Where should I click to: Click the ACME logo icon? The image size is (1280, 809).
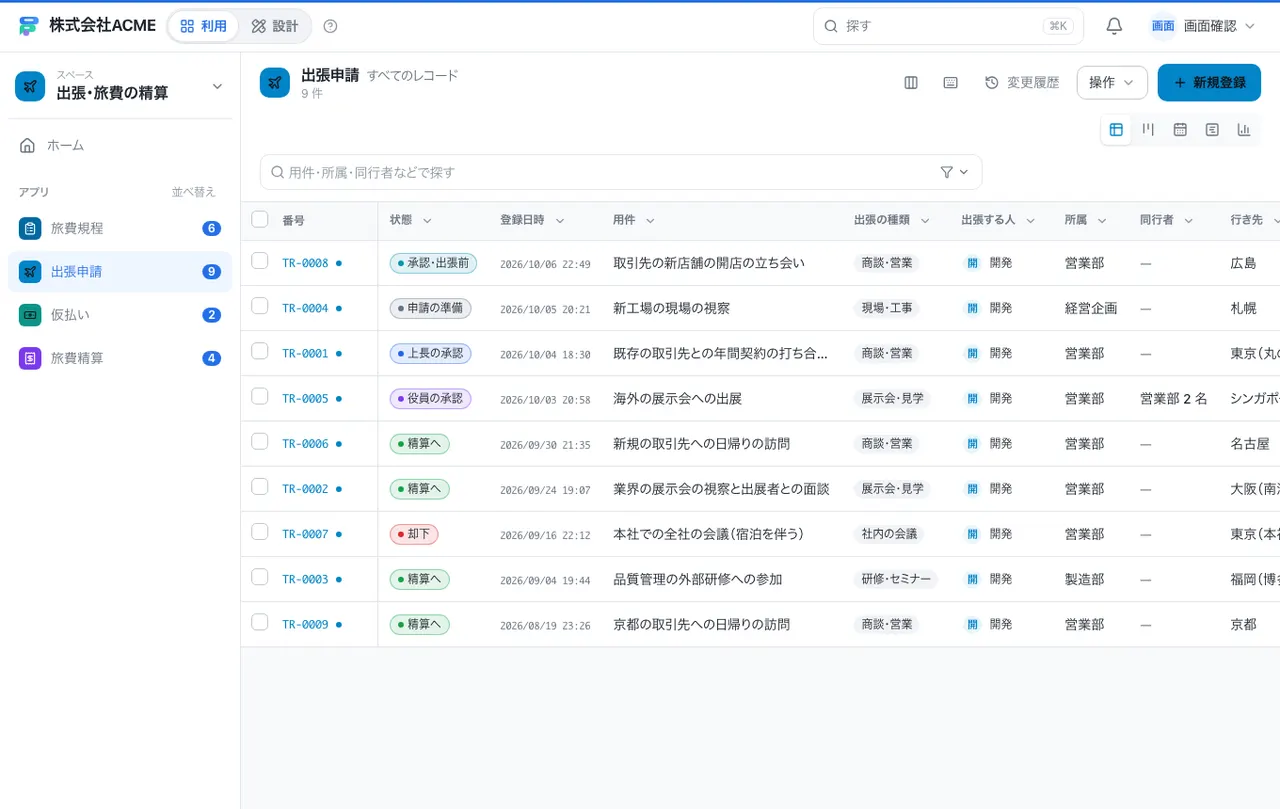pyautogui.click(x=29, y=26)
